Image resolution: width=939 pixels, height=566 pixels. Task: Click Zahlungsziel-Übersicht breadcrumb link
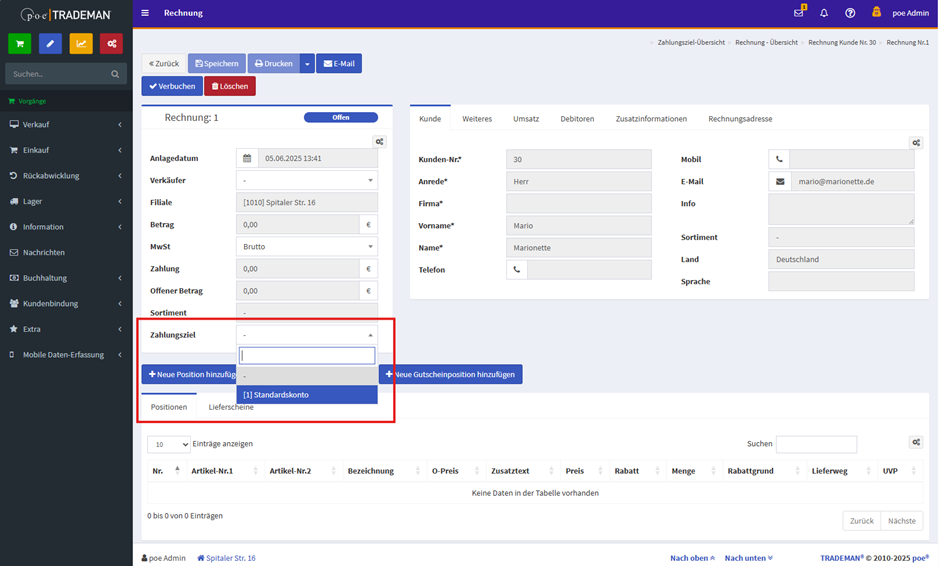click(x=691, y=43)
